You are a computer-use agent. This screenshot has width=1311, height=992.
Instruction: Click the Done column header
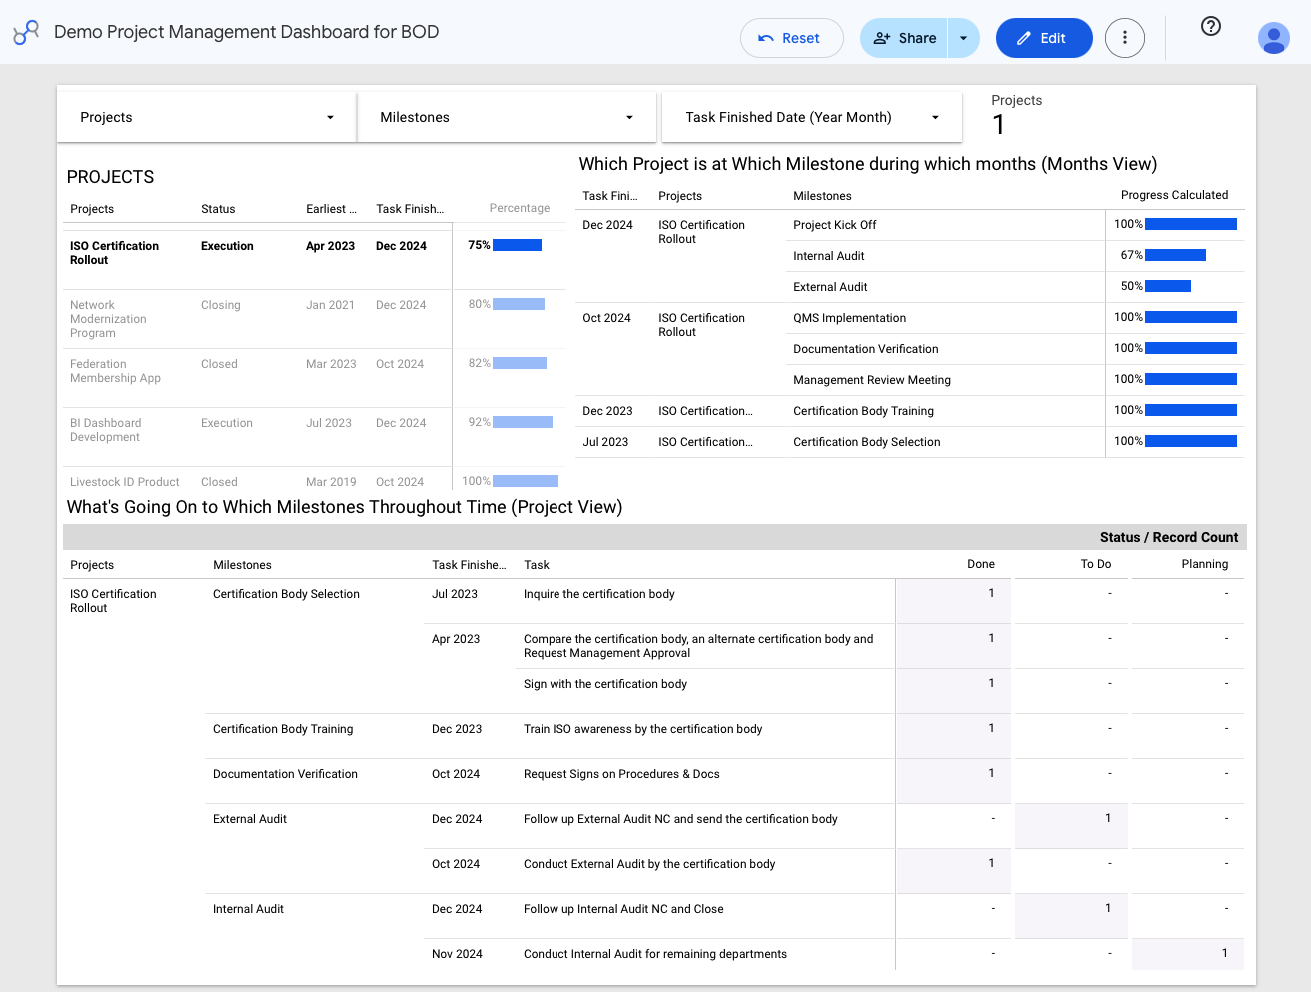(x=980, y=564)
